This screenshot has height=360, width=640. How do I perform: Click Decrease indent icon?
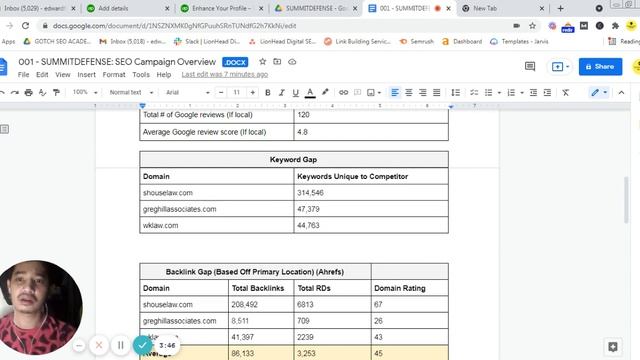[x=533, y=93]
